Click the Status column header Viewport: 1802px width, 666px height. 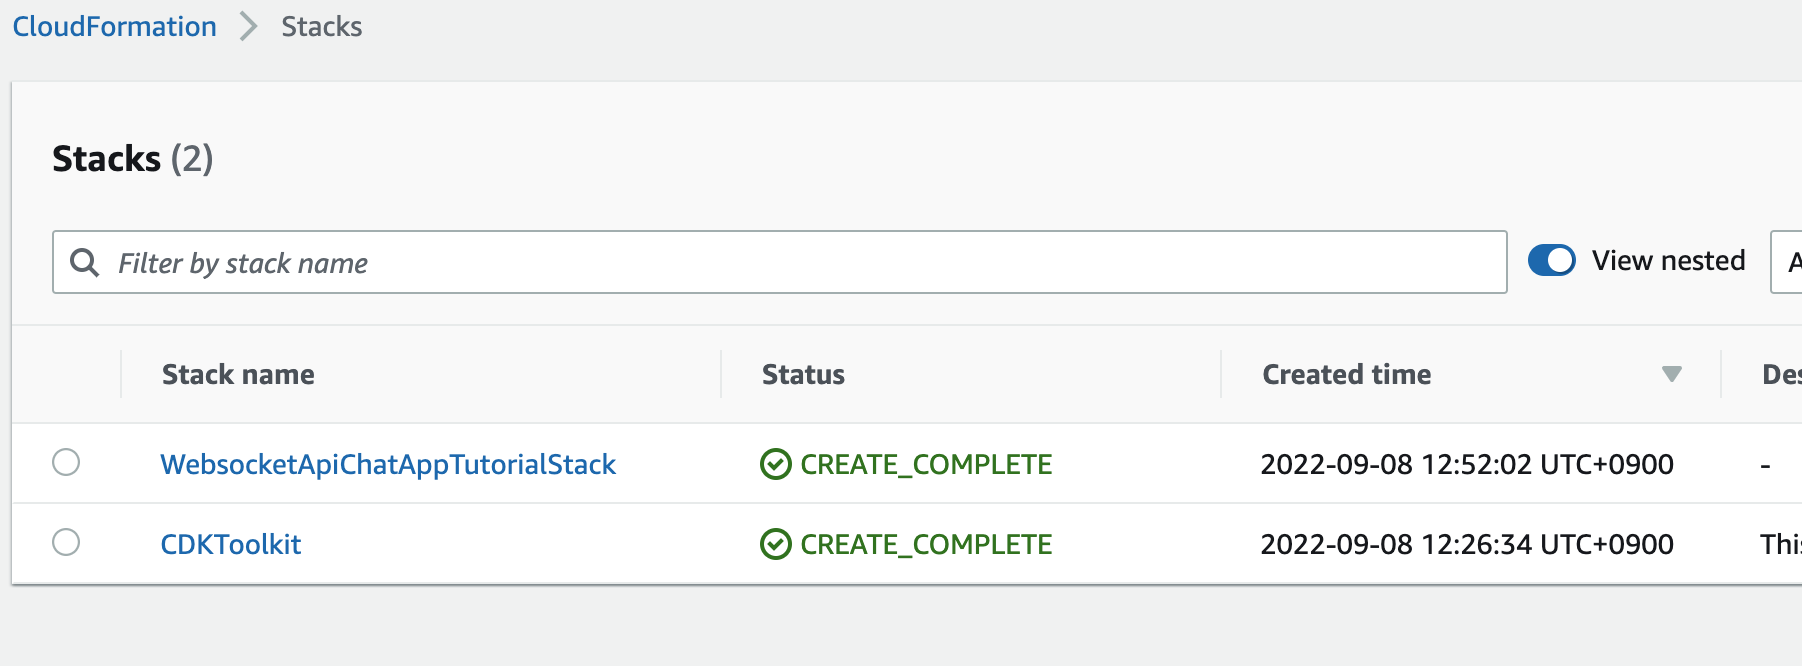(x=803, y=374)
